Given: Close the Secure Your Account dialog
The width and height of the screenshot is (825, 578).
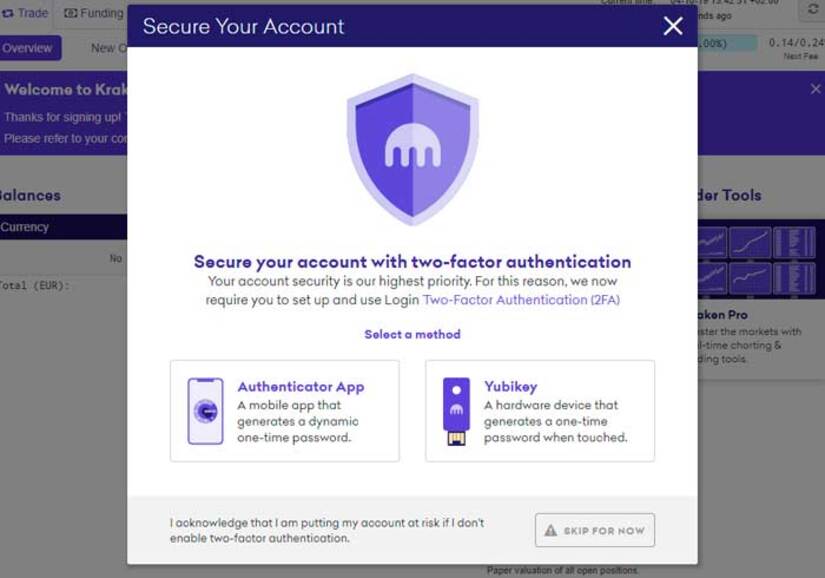Looking at the screenshot, I should [672, 26].
